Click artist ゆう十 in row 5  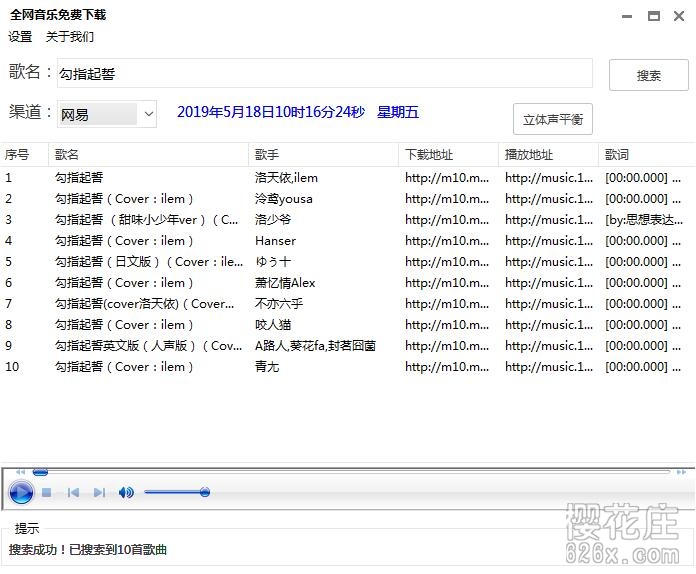click(x=273, y=261)
